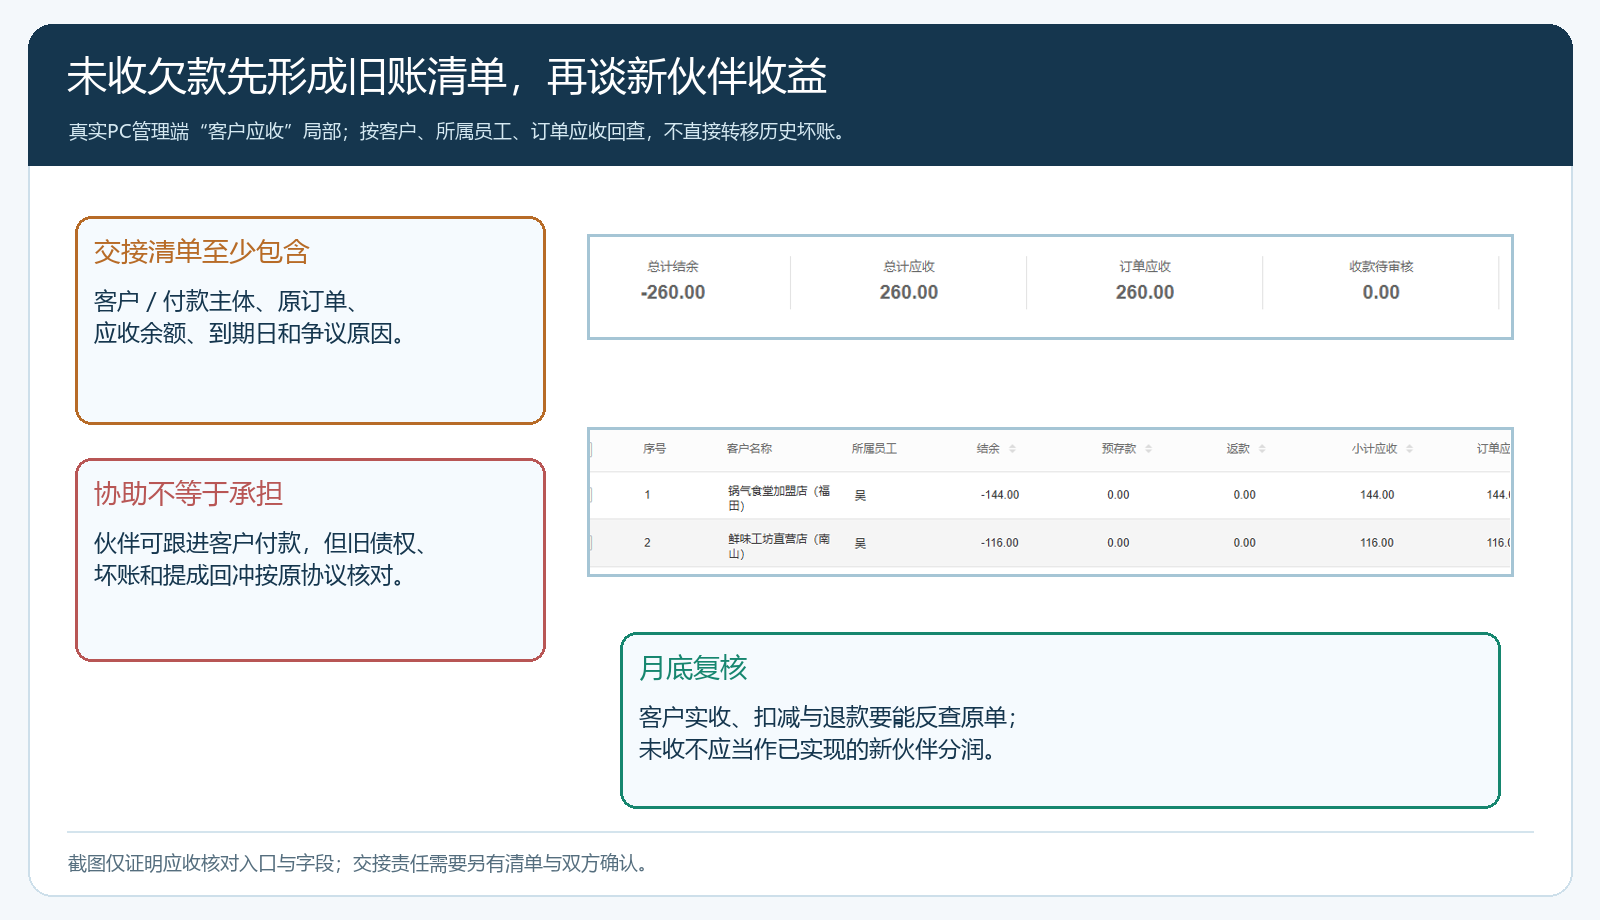Viewport: 1600px width, 920px height.
Task: Click the -144.00 结余 cell in row 1
Action: 1000,495
